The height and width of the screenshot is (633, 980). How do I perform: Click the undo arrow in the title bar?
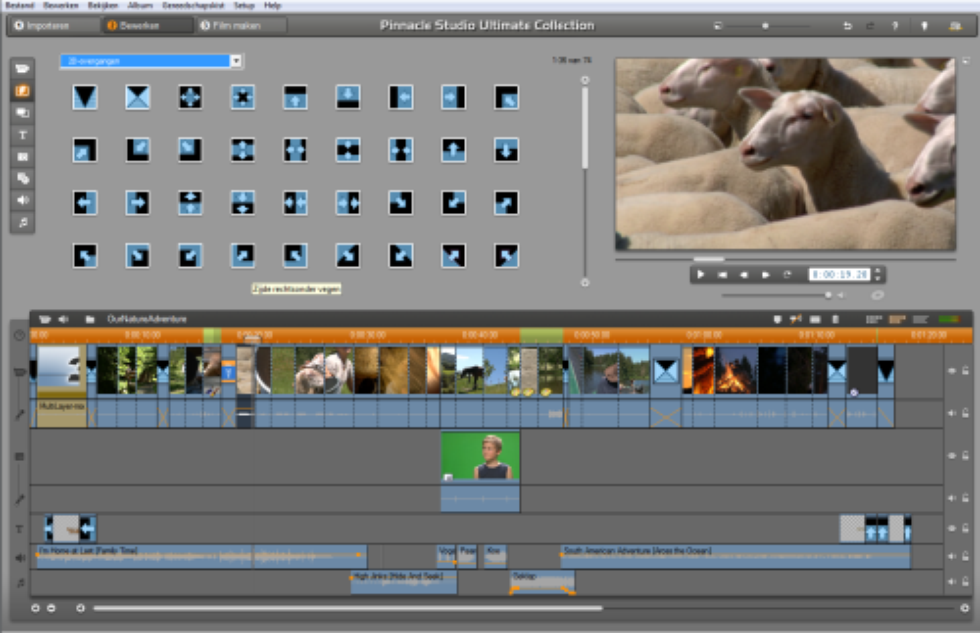[848, 26]
